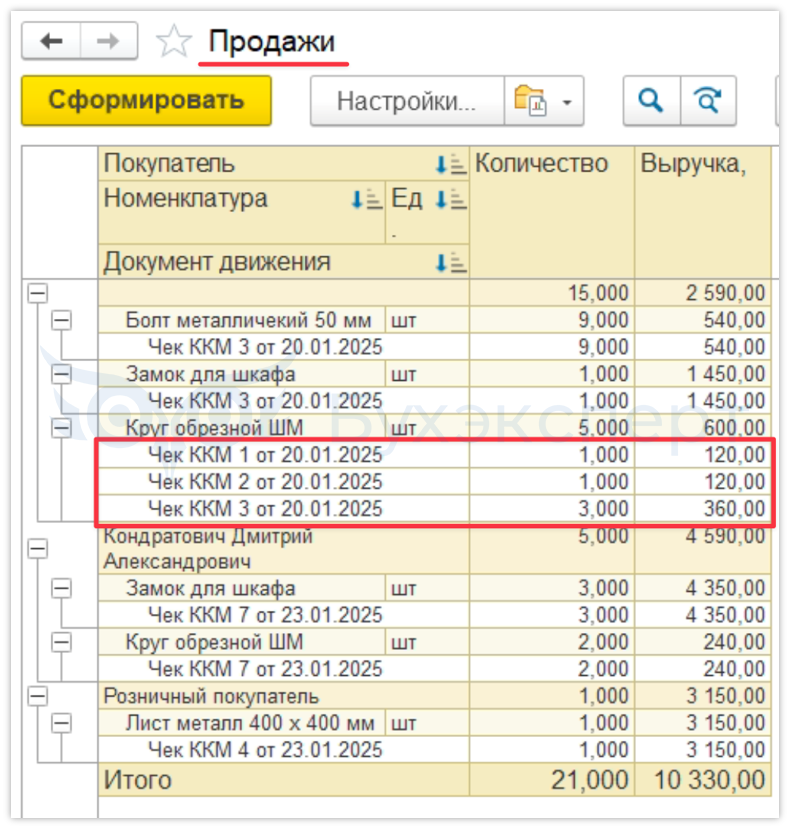Sort by Ед column sort icon
Screen dimensions: 790x829
pyautogui.click(x=451, y=200)
